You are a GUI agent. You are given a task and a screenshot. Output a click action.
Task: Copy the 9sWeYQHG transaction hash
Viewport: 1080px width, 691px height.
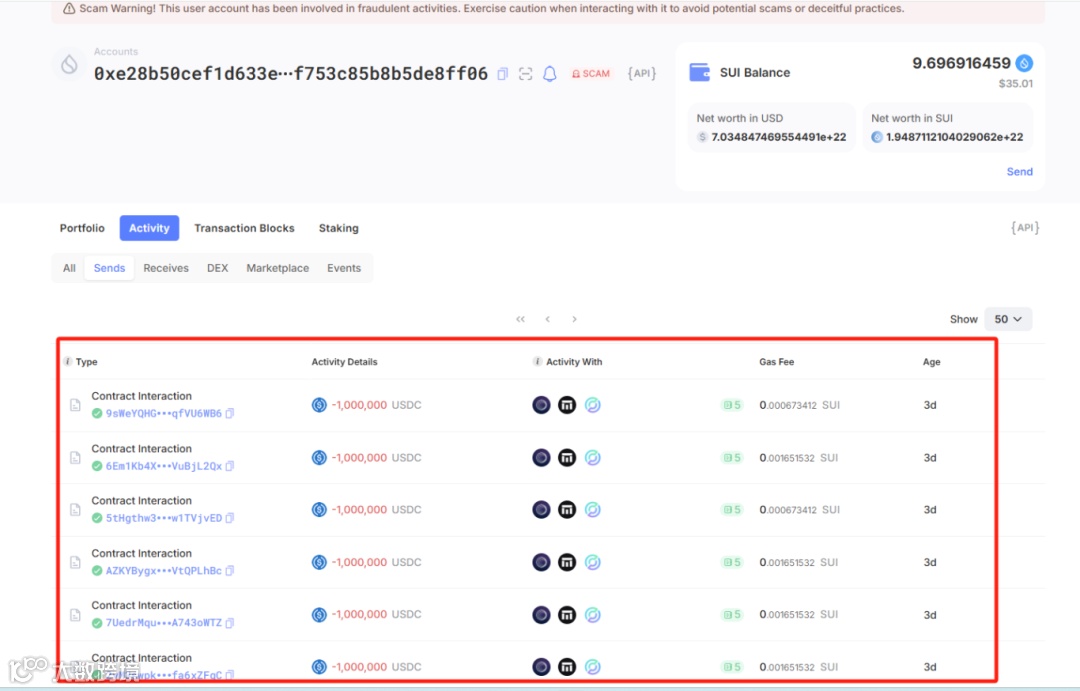(x=230, y=413)
